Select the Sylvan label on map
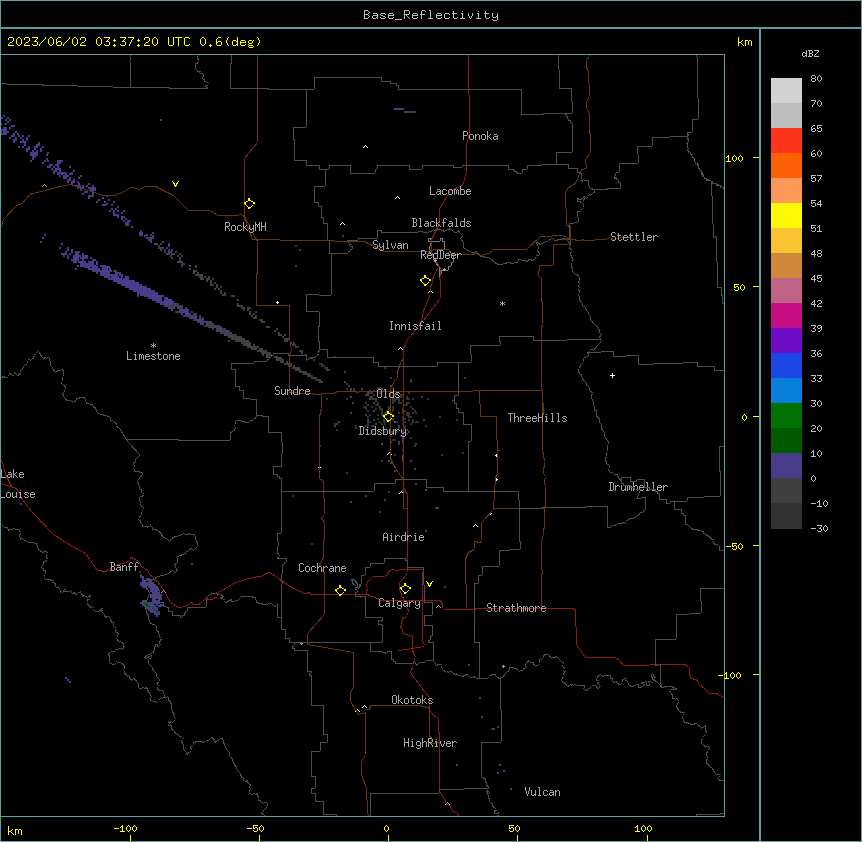This screenshot has height=842, width=862. click(x=390, y=245)
